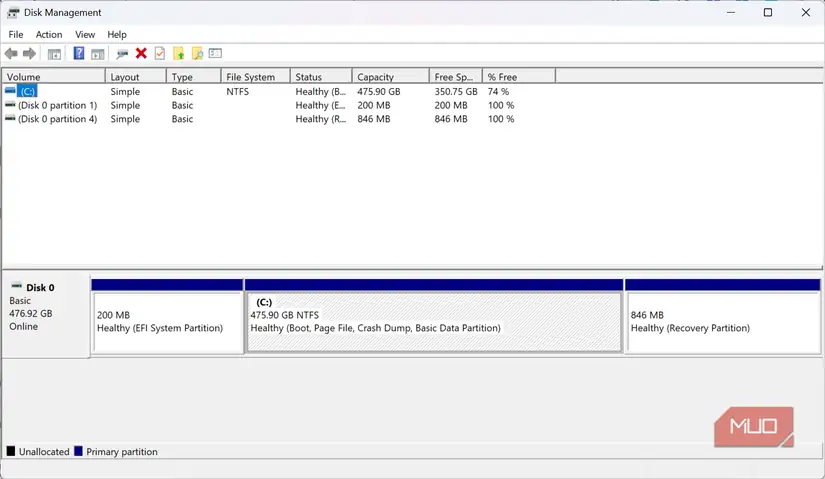This screenshot has width=825, height=479.
Task: Sort by the File System column header
Action: pyautogui.click(x=256, y=77)
